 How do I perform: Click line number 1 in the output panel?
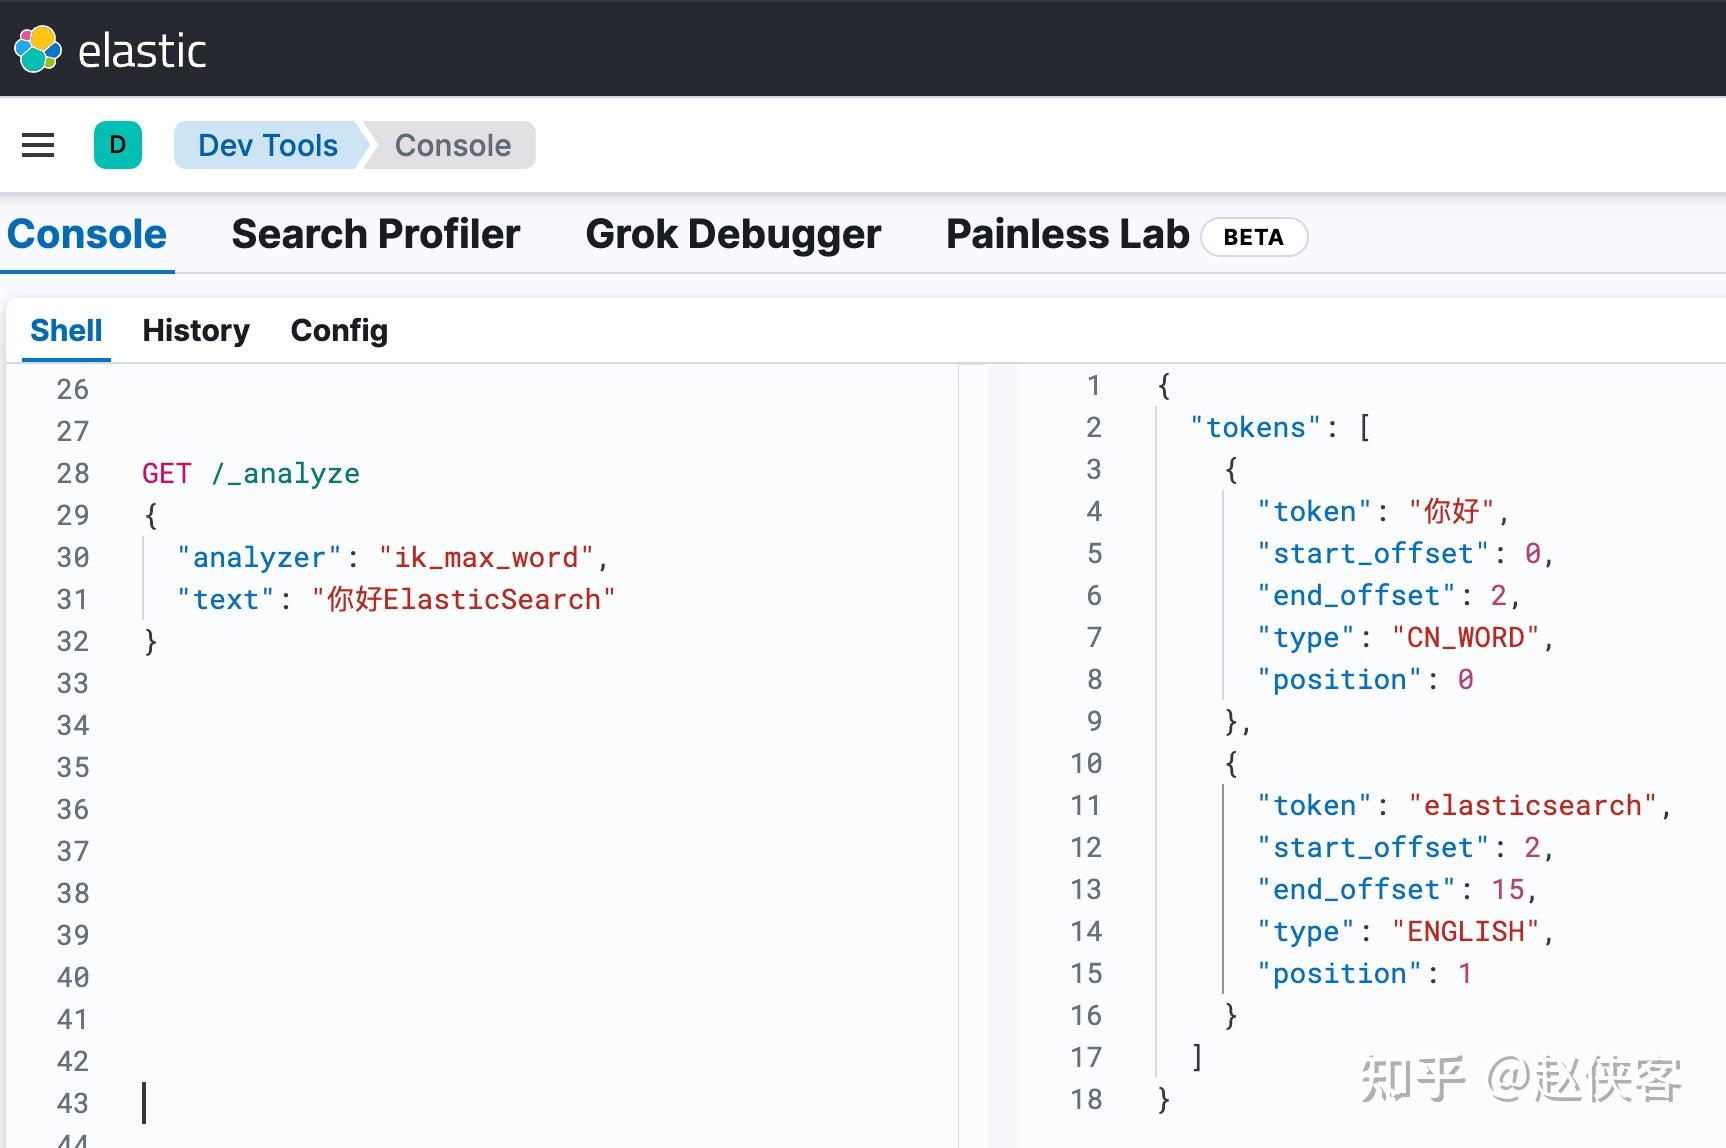(1093, 386)
